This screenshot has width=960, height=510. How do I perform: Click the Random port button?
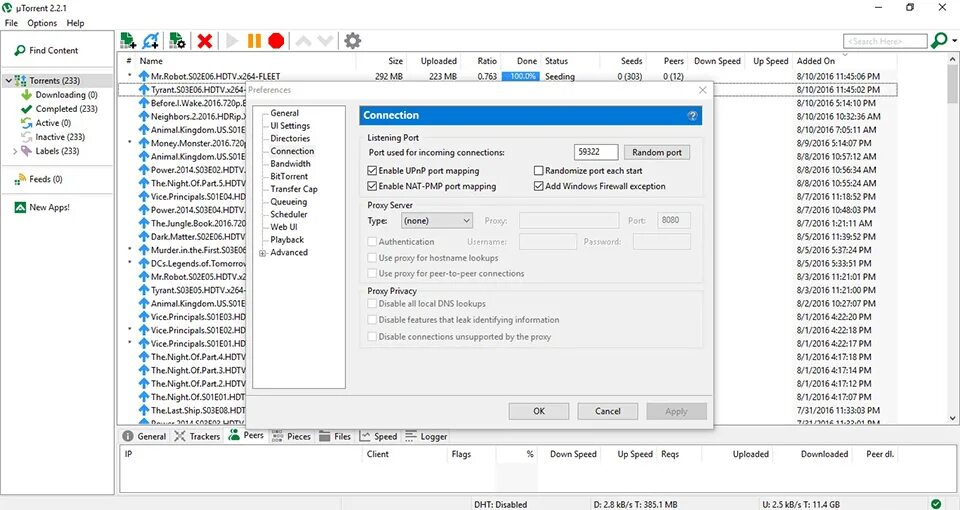[x=657, y=152]
